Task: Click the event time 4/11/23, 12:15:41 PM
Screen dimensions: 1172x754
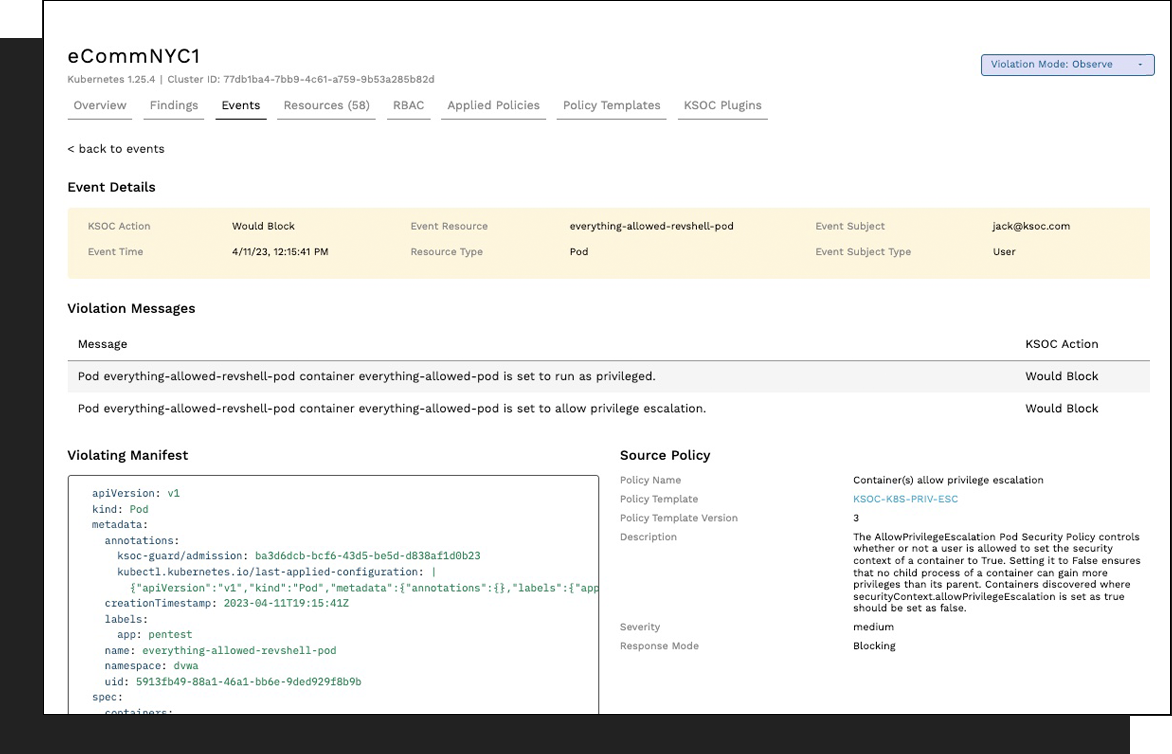Action: pos(280,252)
